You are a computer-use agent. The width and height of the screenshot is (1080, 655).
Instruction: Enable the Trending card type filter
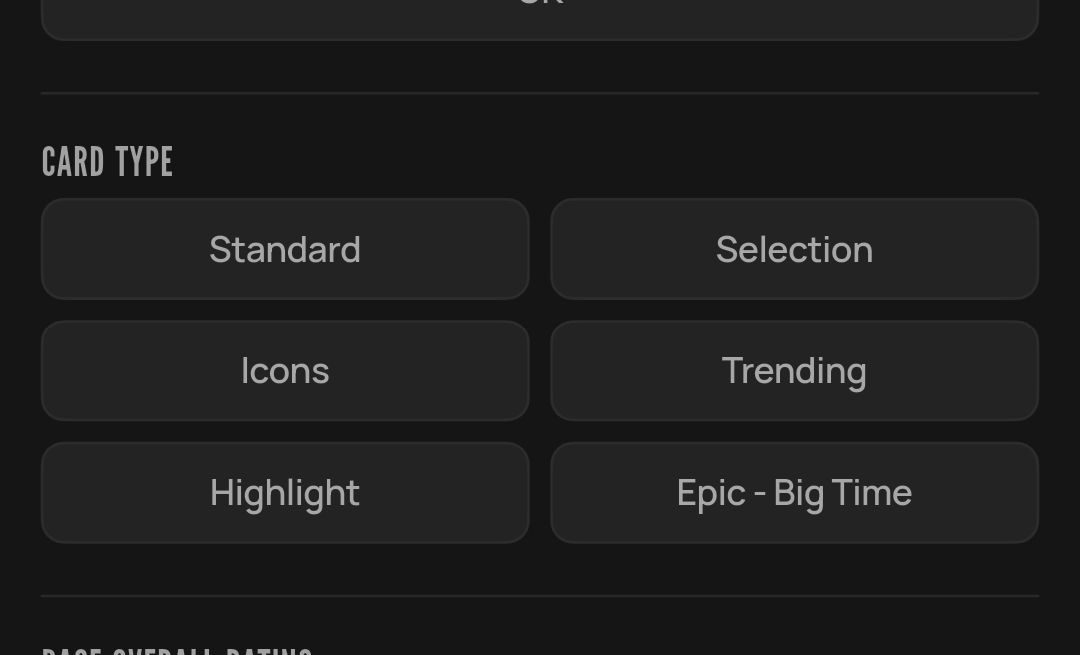pos(794,371)
